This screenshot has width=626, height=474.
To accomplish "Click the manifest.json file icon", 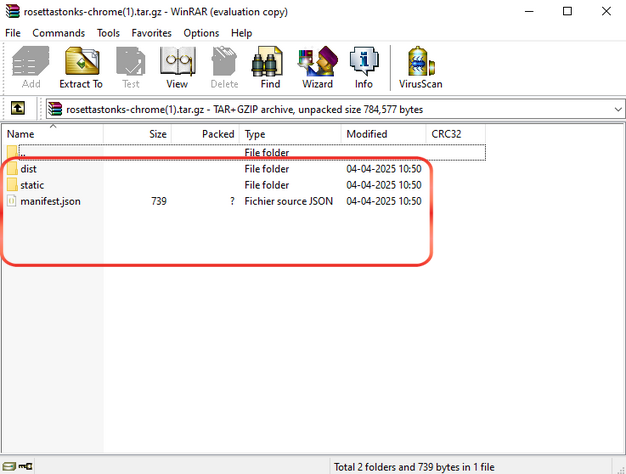I will tap(12, 201).
